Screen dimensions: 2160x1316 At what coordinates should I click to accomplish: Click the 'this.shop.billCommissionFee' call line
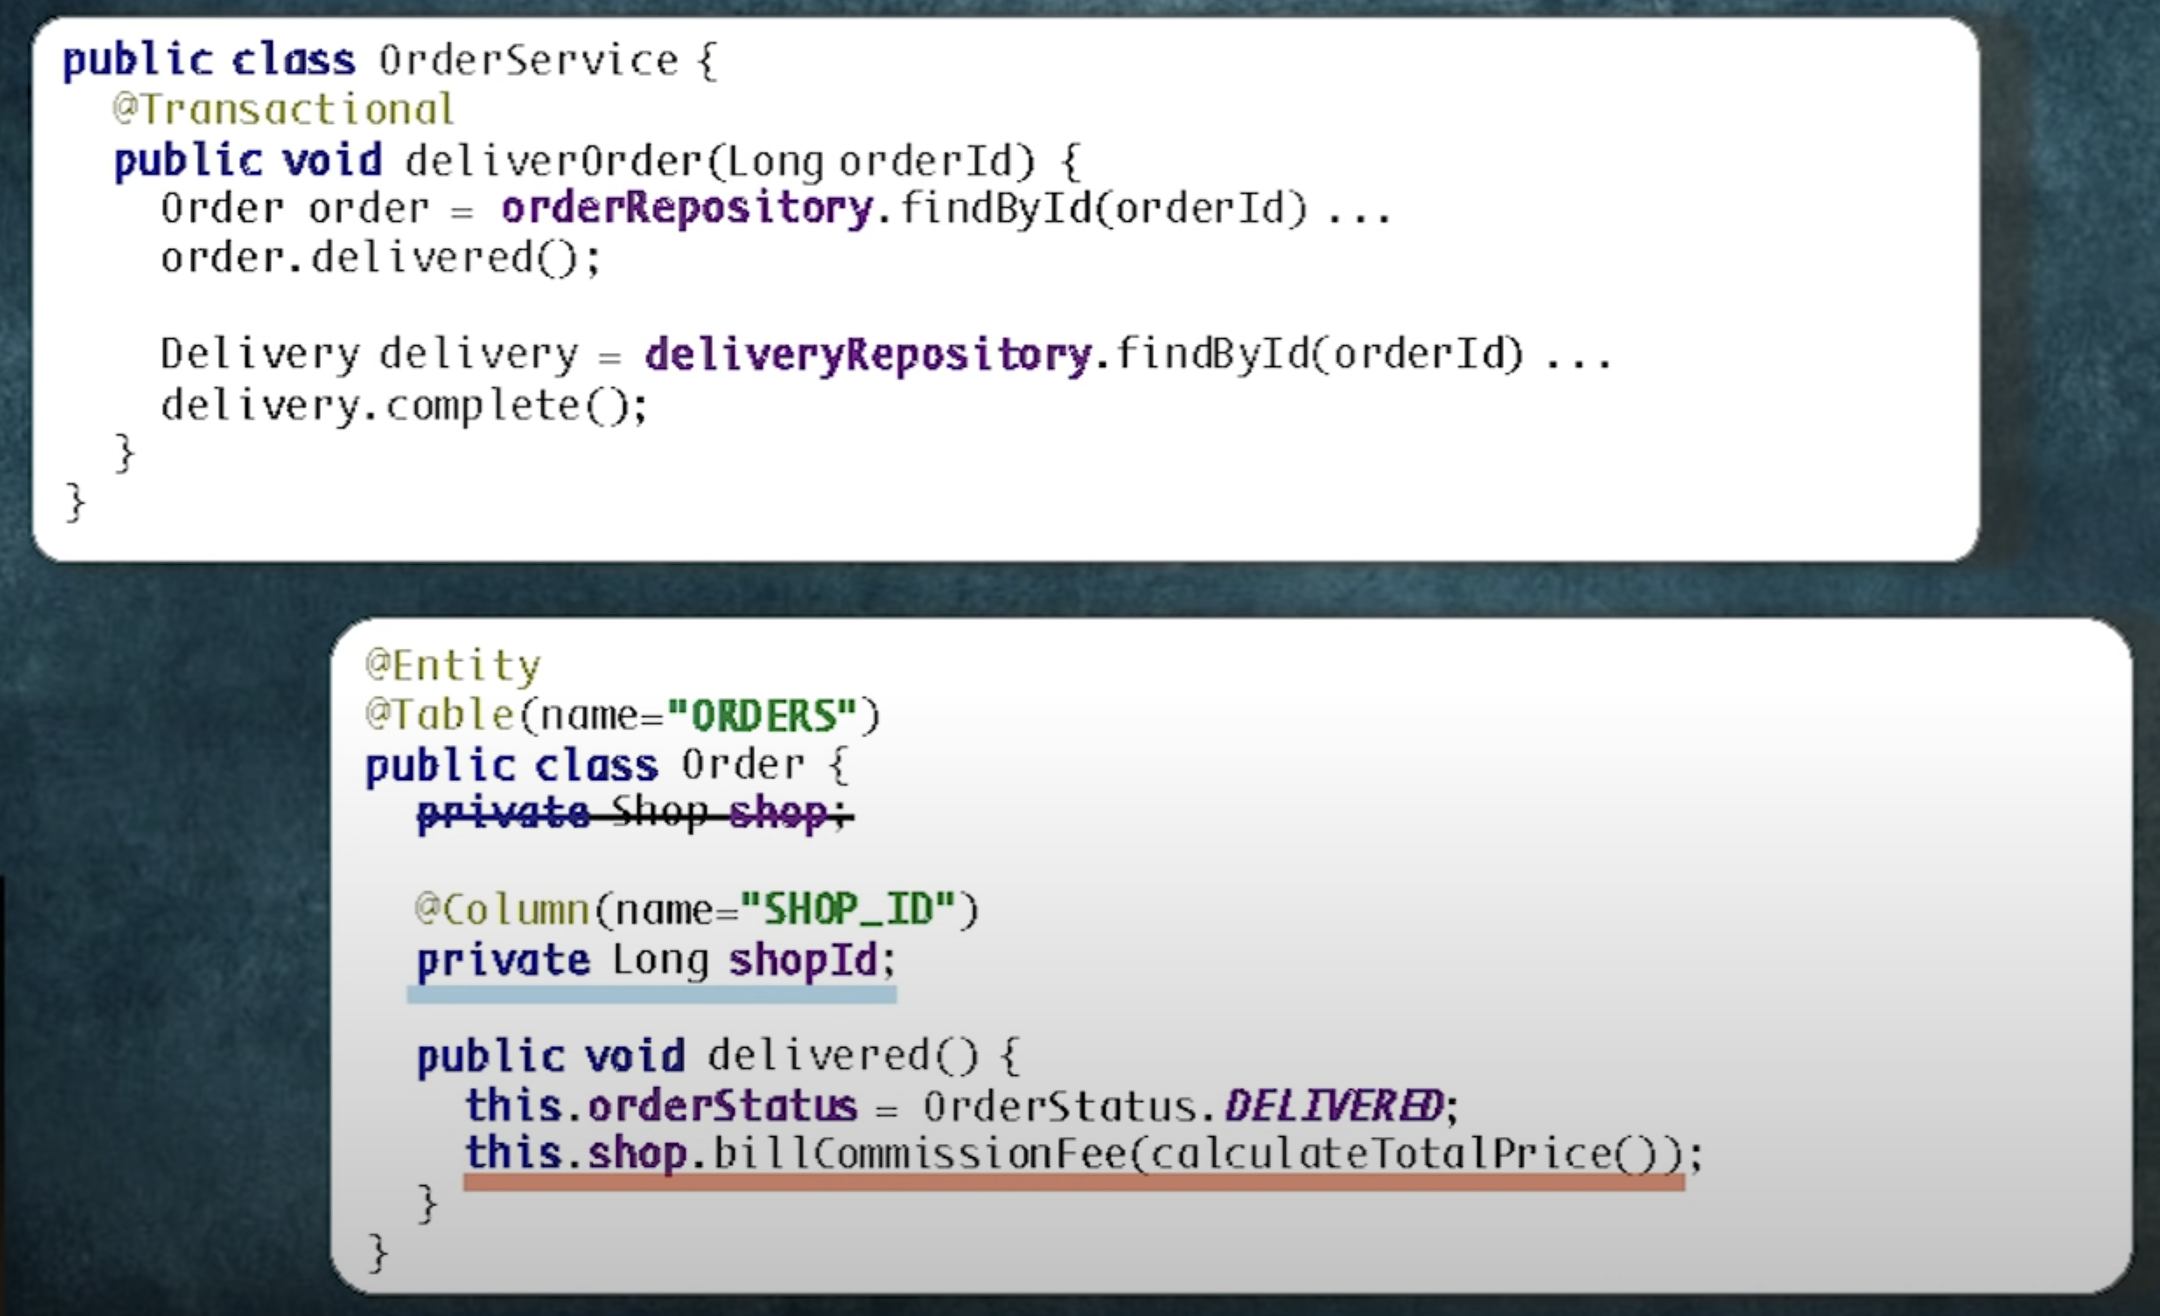point(1083,1154)
